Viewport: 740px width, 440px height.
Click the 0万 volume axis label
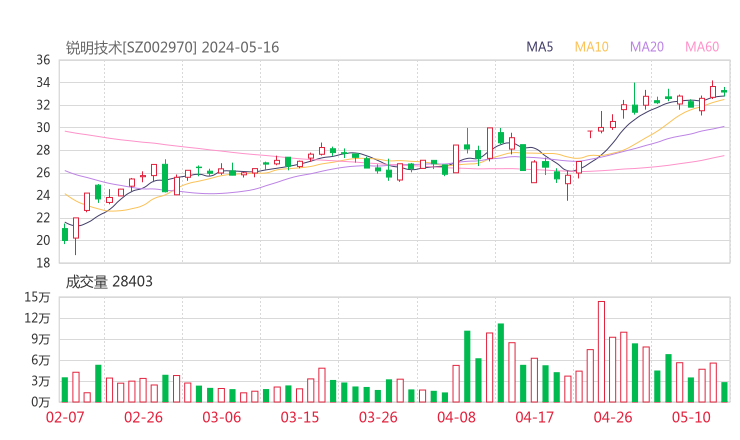coord(41,402)
